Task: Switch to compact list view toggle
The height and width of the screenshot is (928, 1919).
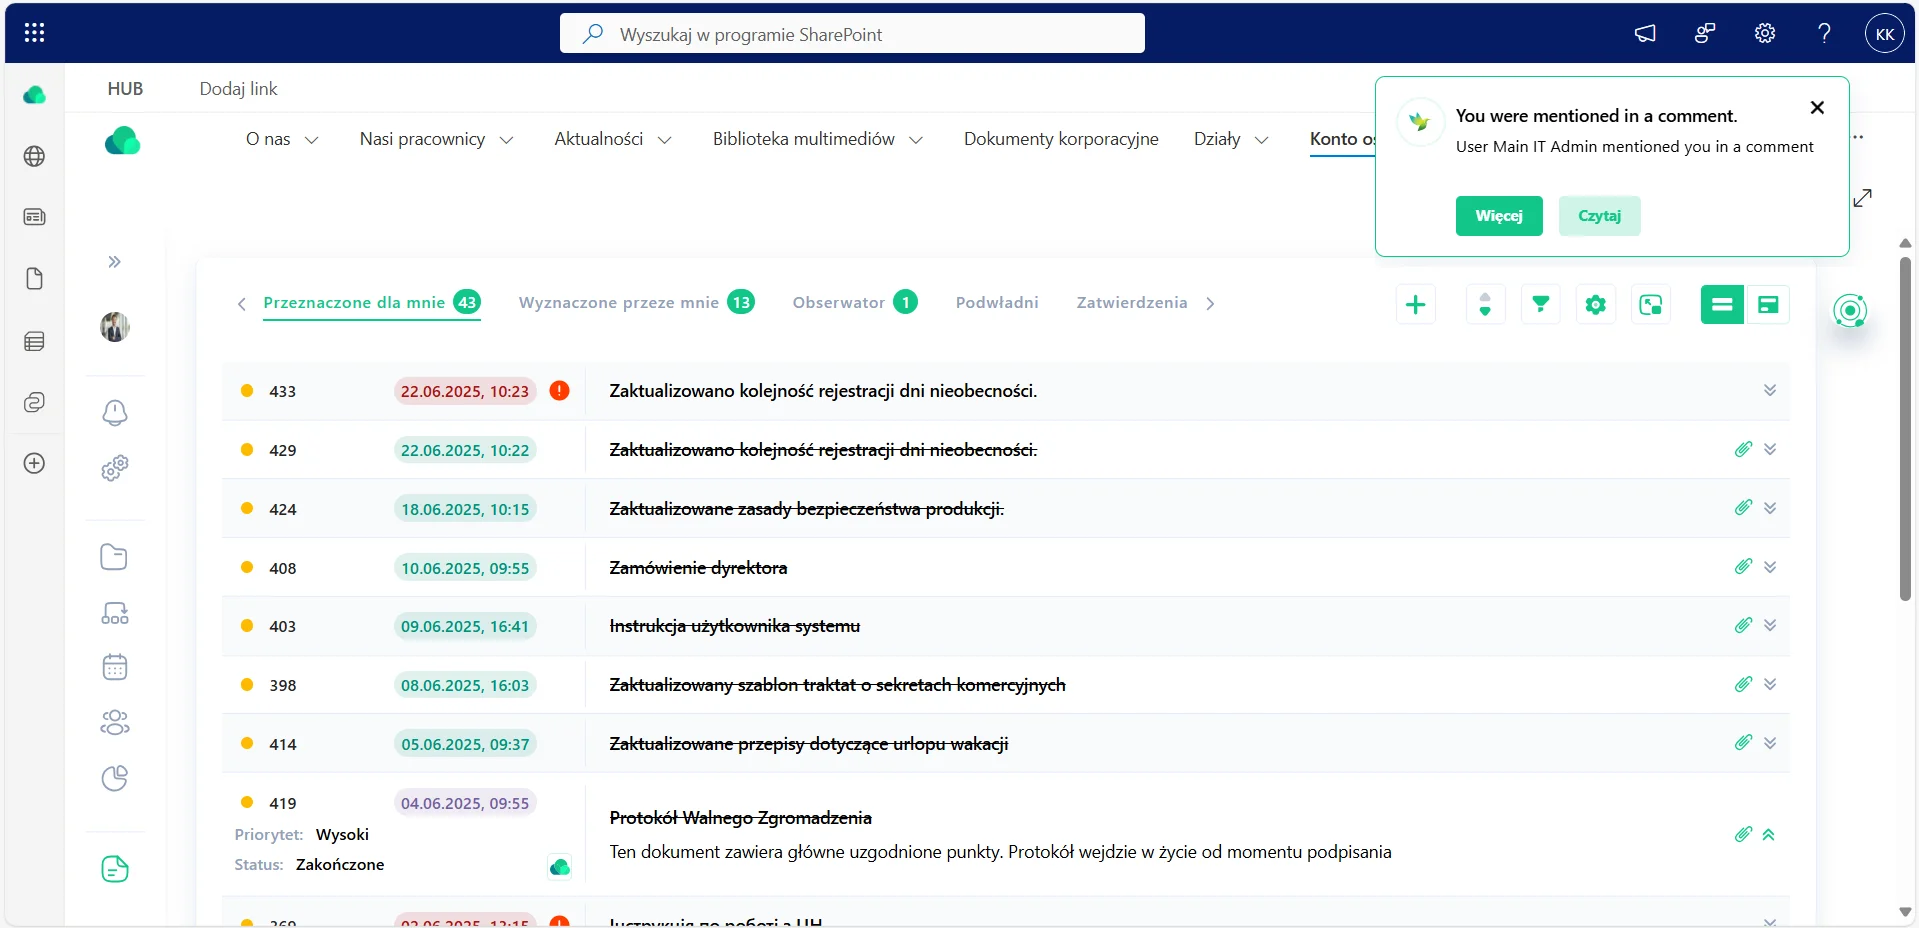Action: (x=1722, y=305)
